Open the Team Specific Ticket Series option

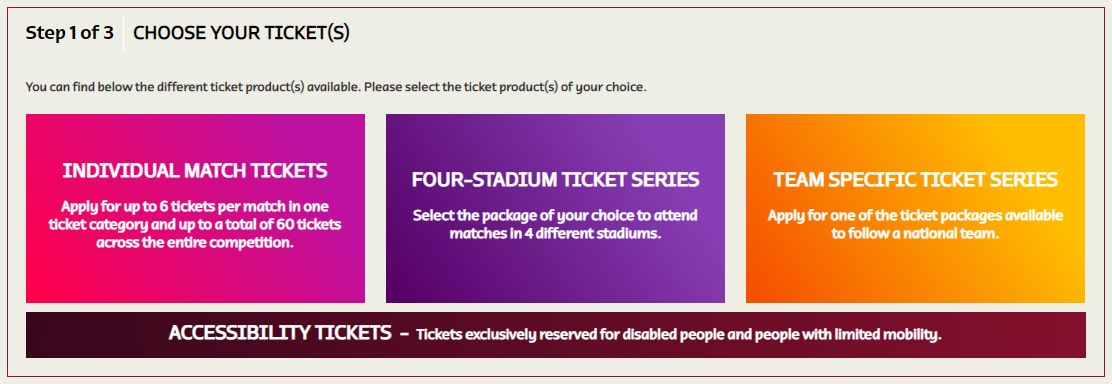pyautogui.click(x=916, y=208)
